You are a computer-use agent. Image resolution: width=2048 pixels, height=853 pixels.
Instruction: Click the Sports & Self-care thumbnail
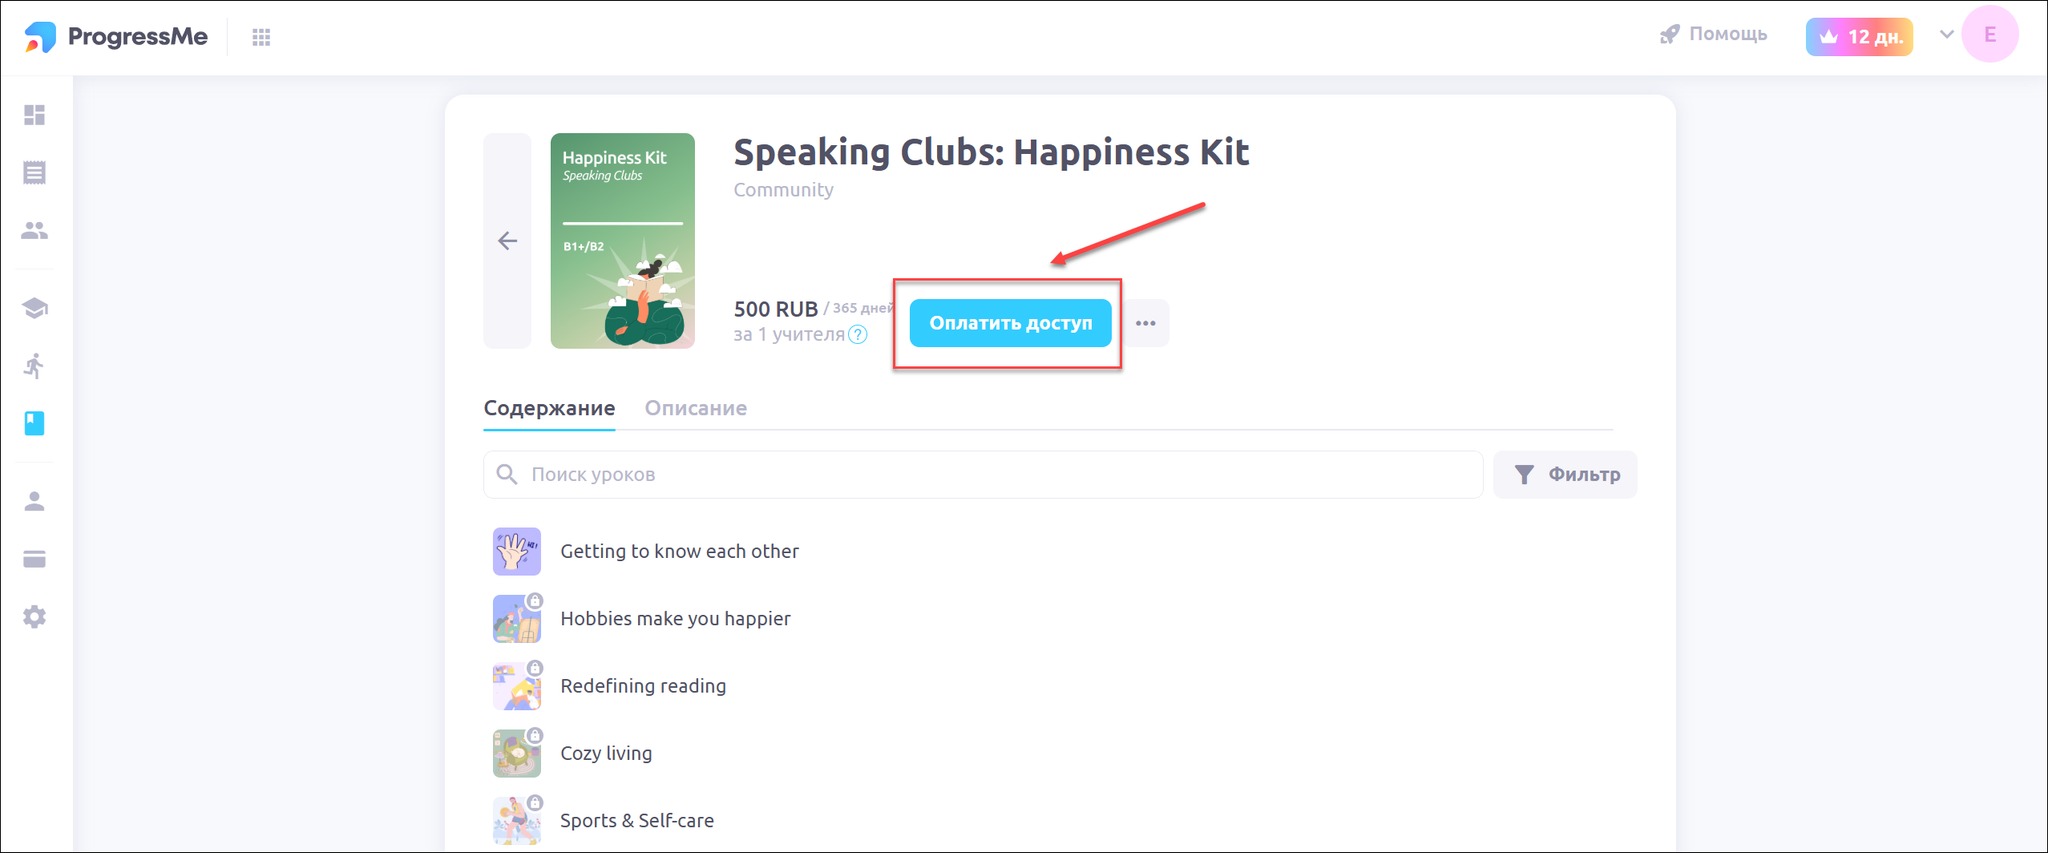coord(517,820)
